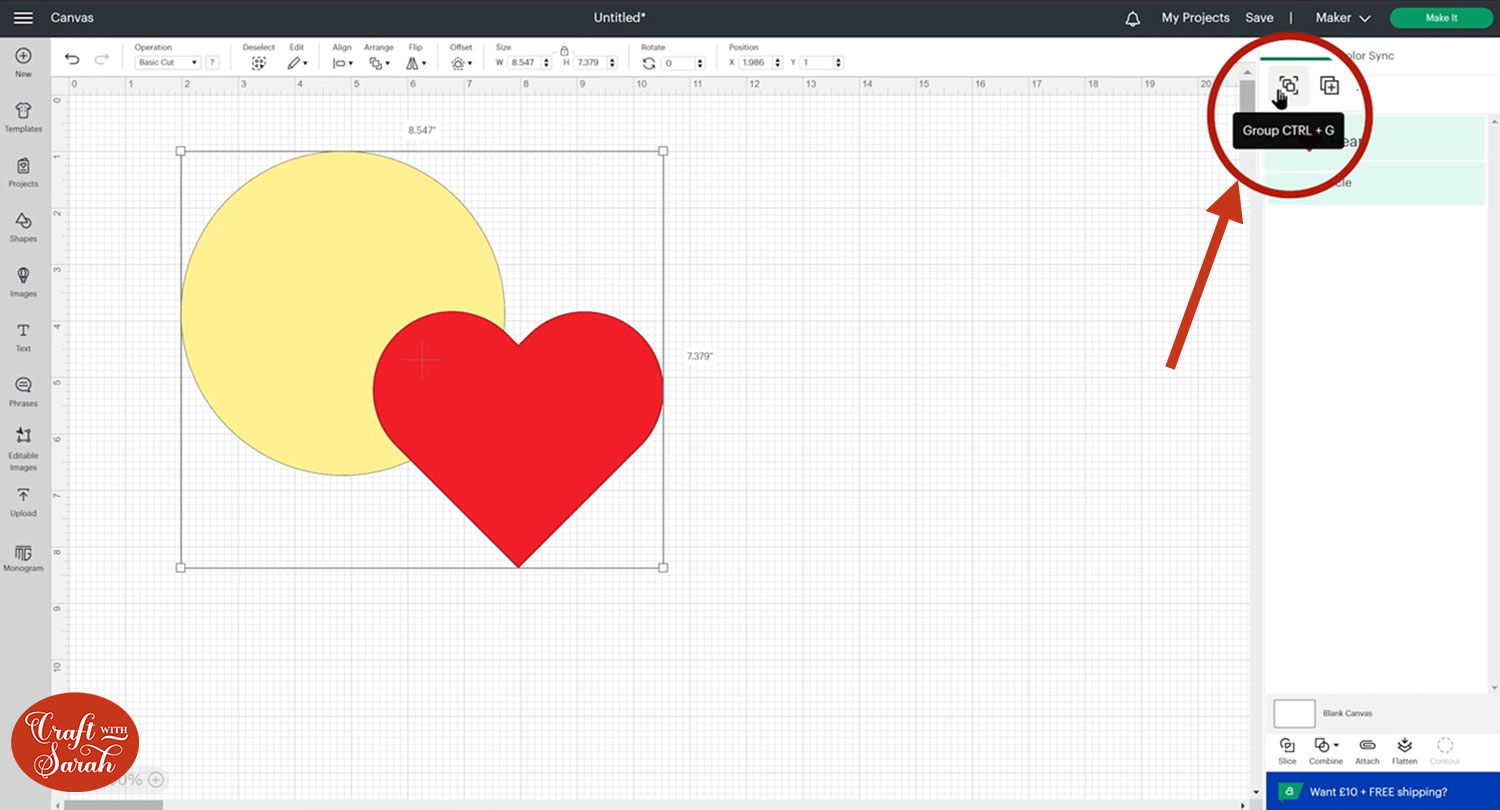The width and height of the screenshot is (1500, 810).
Task: Toggle the size aspect ratio lock
Action: [x=564, y=50]
